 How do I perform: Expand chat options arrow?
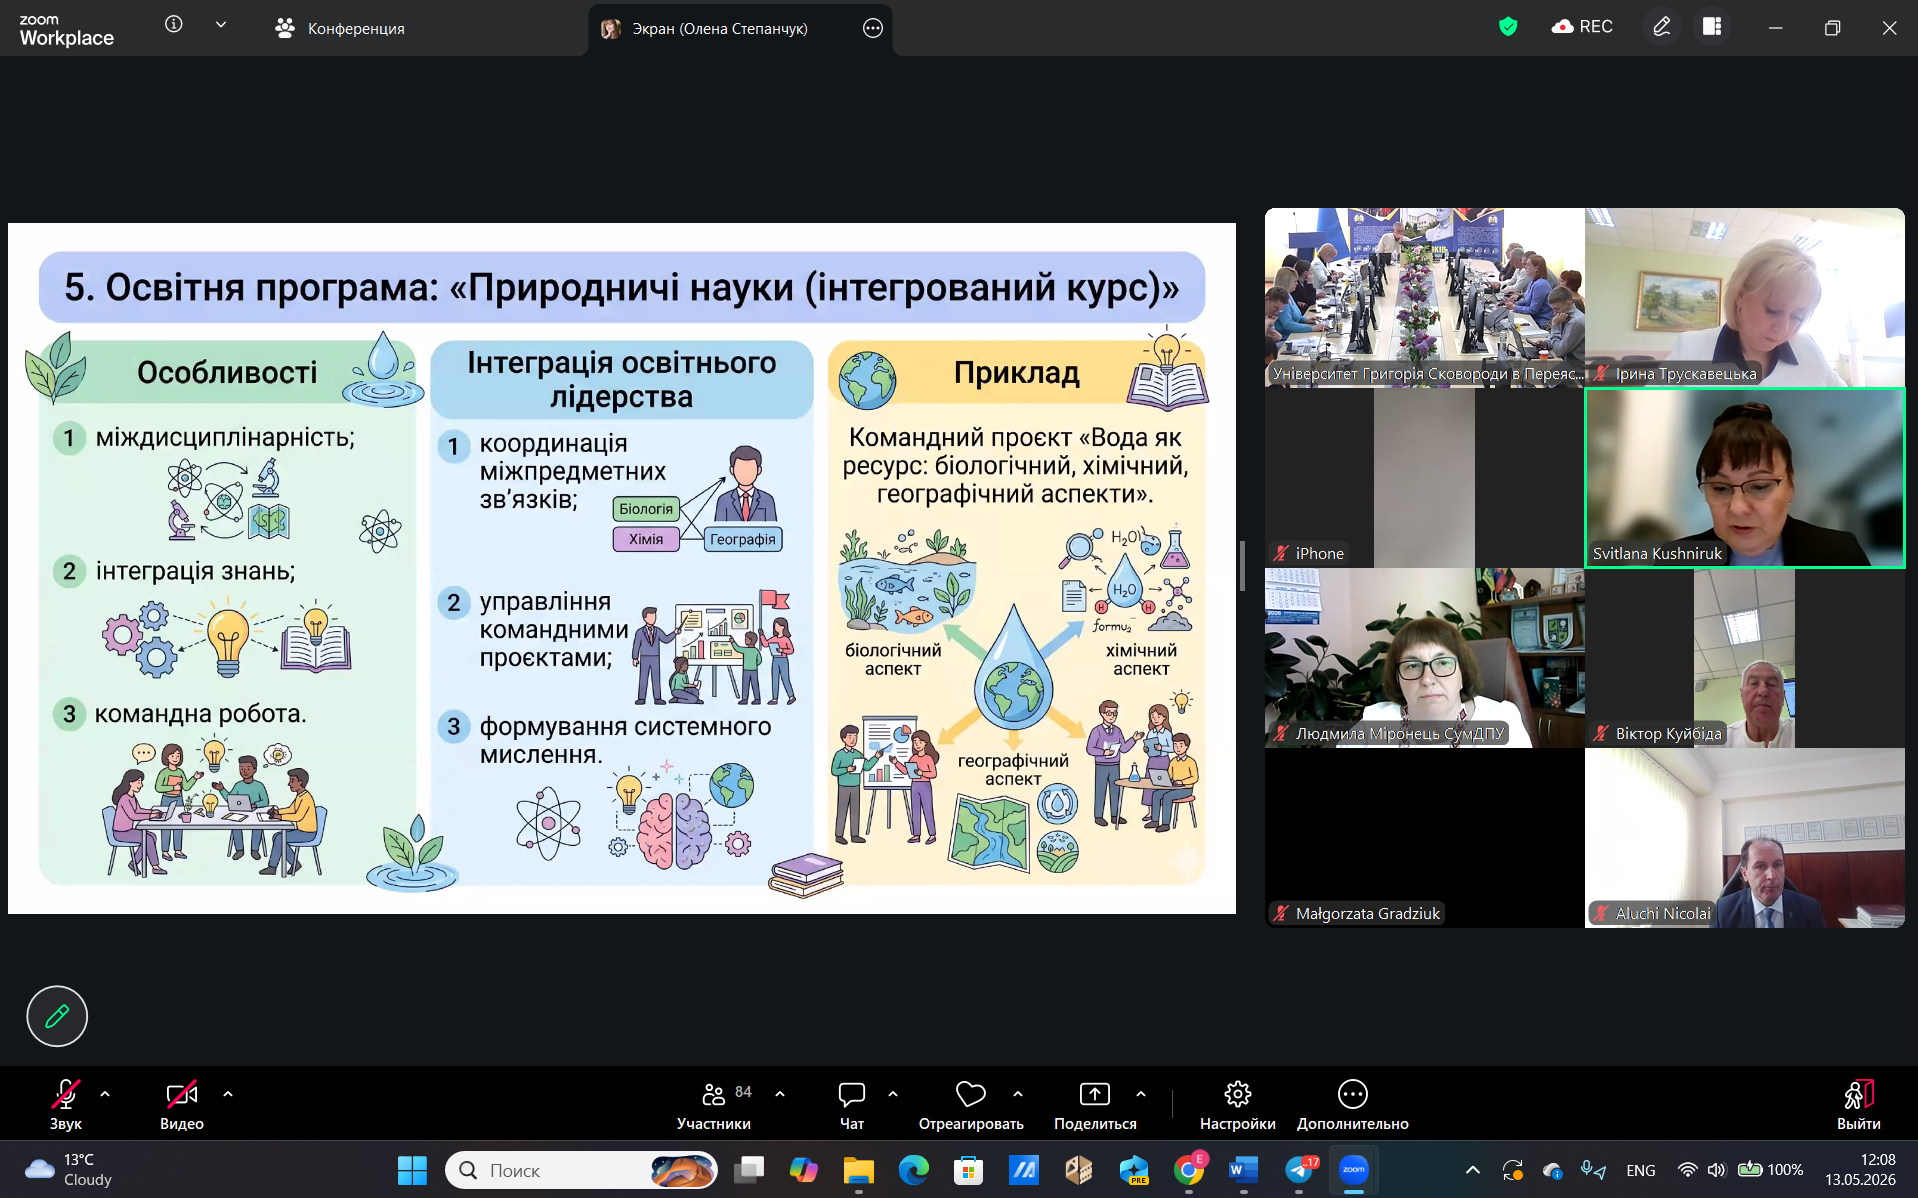tap(893, 1094)
